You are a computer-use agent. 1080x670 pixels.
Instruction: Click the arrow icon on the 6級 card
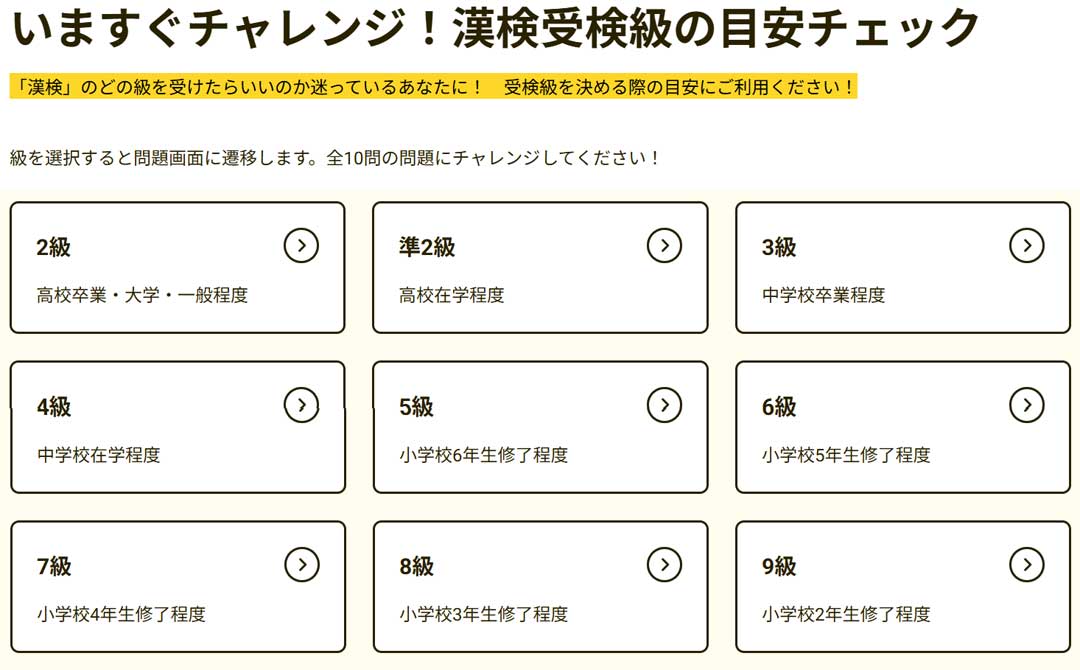[x=1026, y=404]
